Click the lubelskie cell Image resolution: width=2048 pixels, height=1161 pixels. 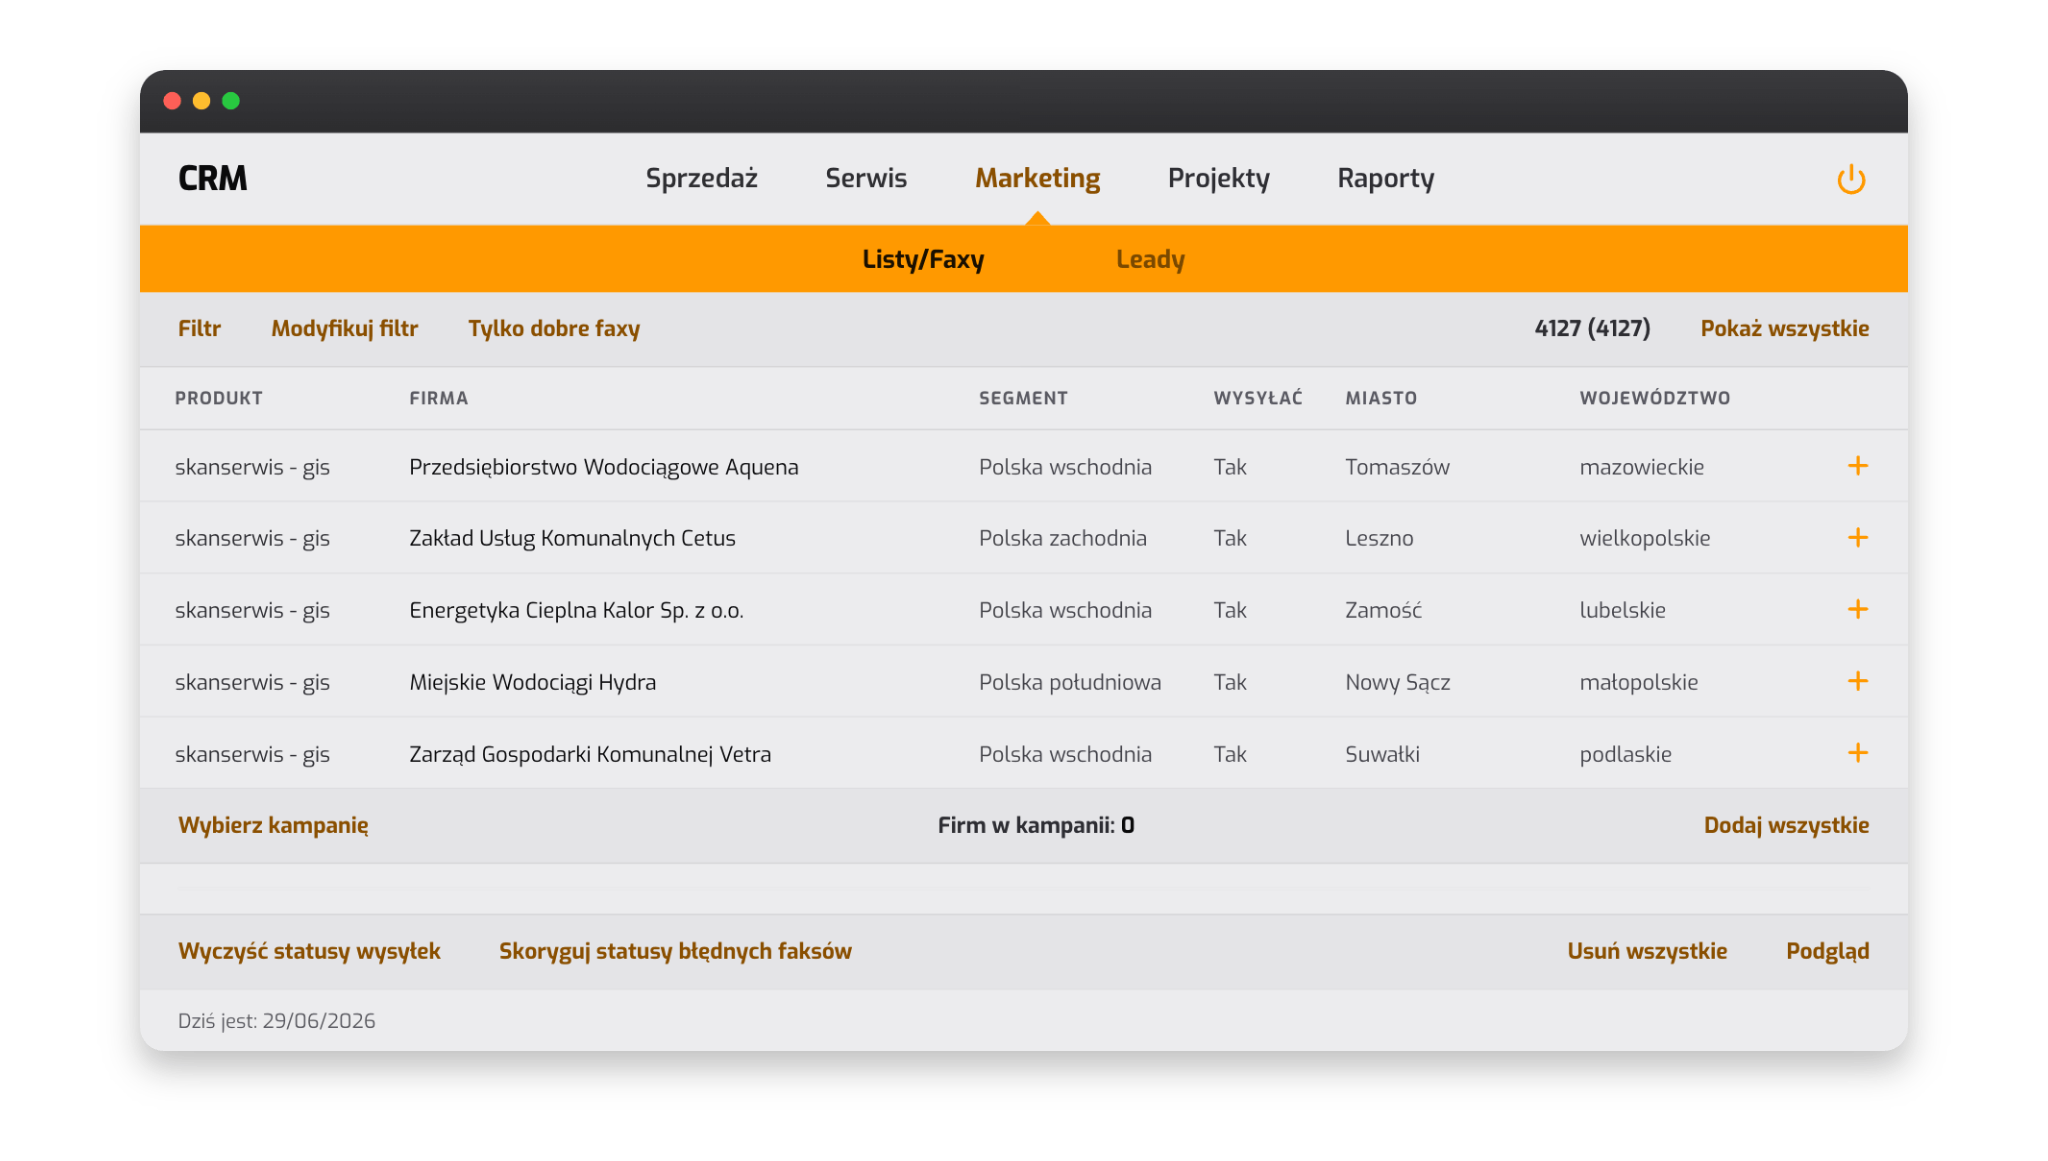point(1622,610)
